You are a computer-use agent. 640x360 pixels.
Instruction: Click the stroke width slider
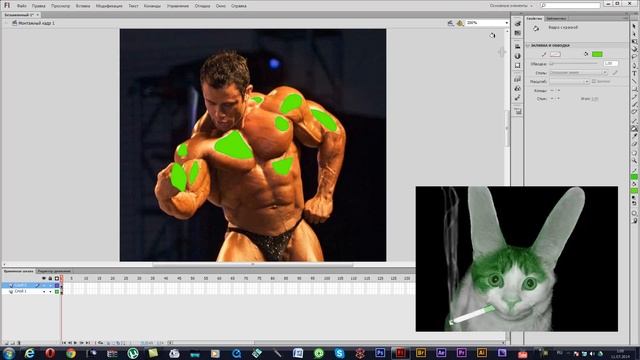point(574,64)
